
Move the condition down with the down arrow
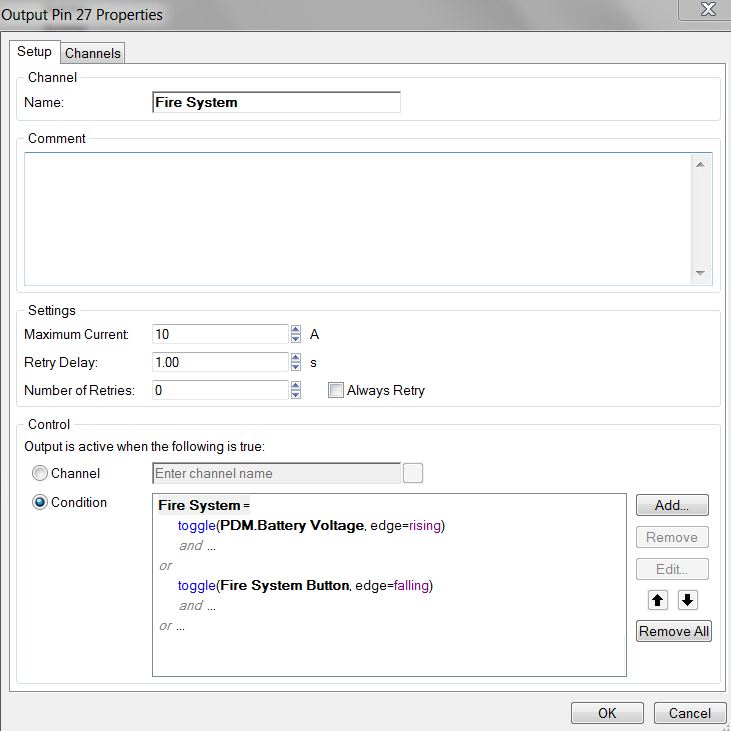pos(687,600)
